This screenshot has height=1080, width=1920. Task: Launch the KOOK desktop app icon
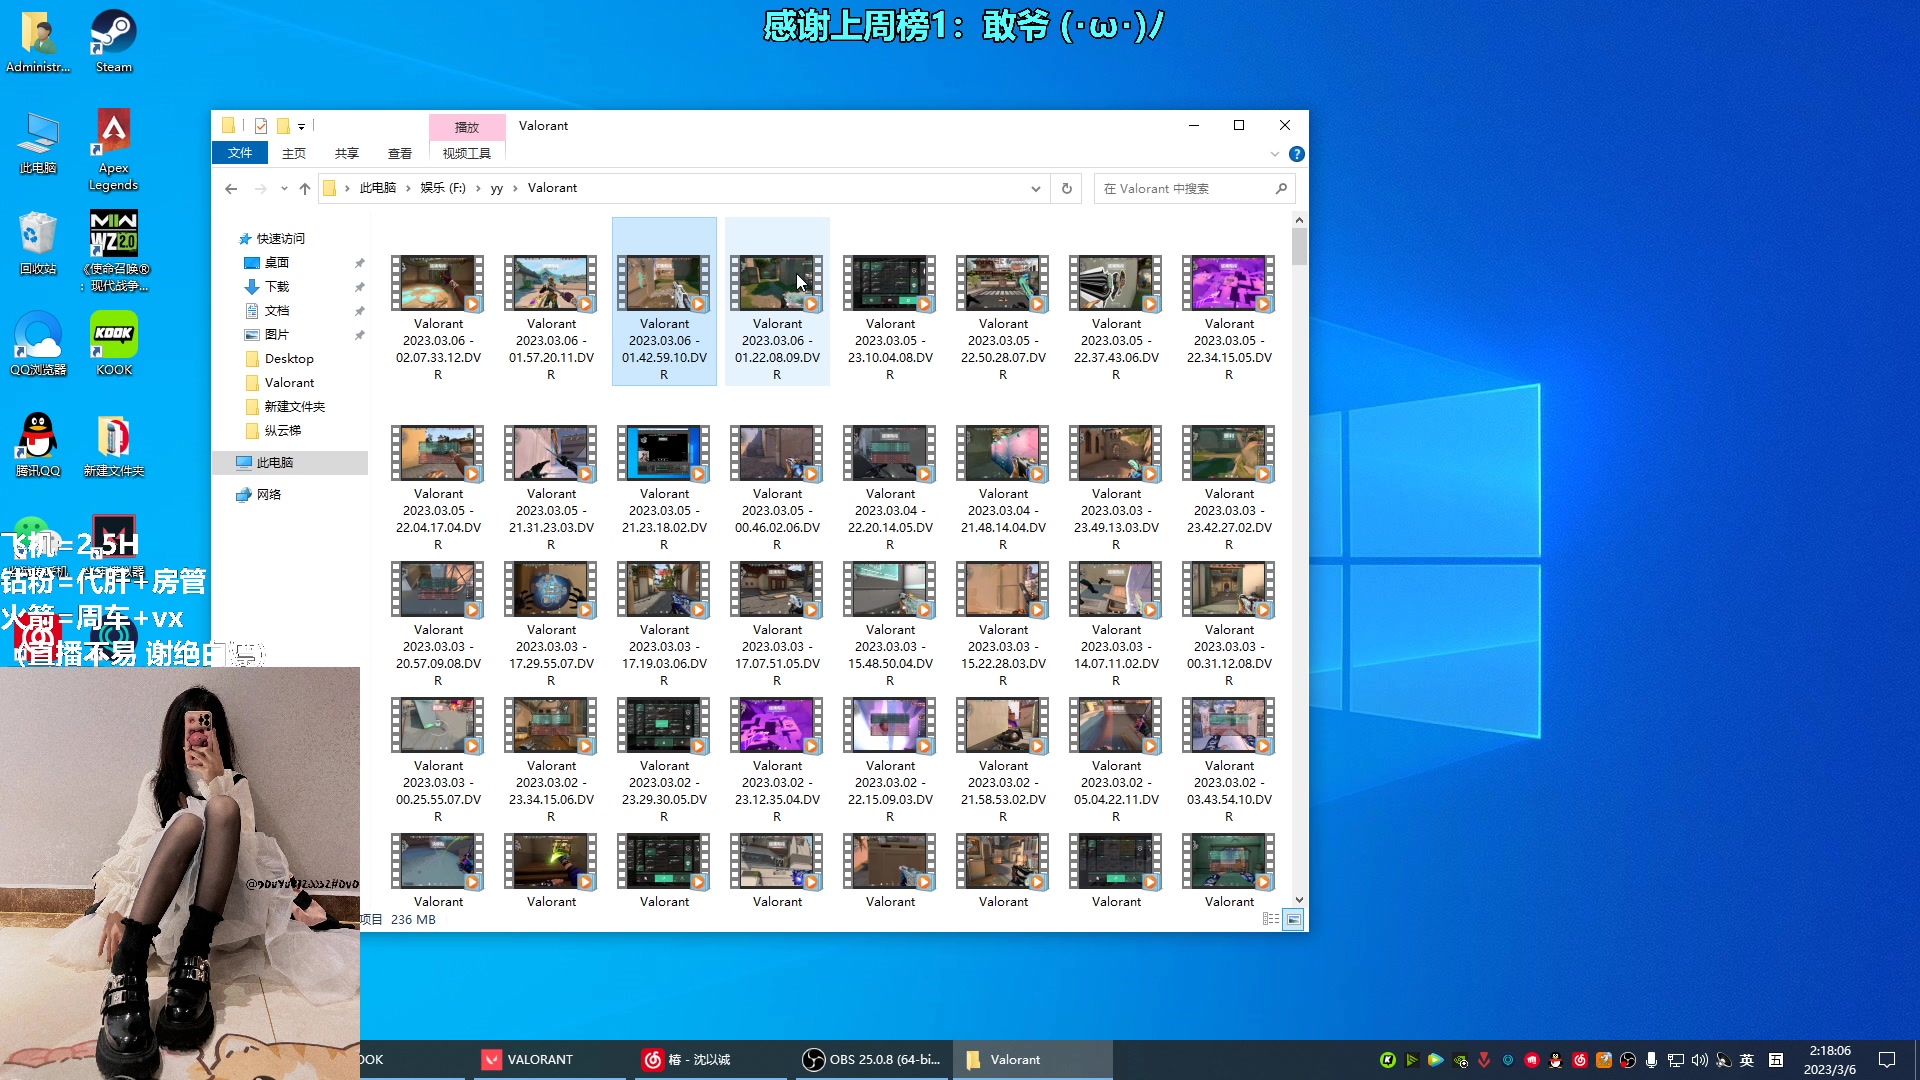114,343
